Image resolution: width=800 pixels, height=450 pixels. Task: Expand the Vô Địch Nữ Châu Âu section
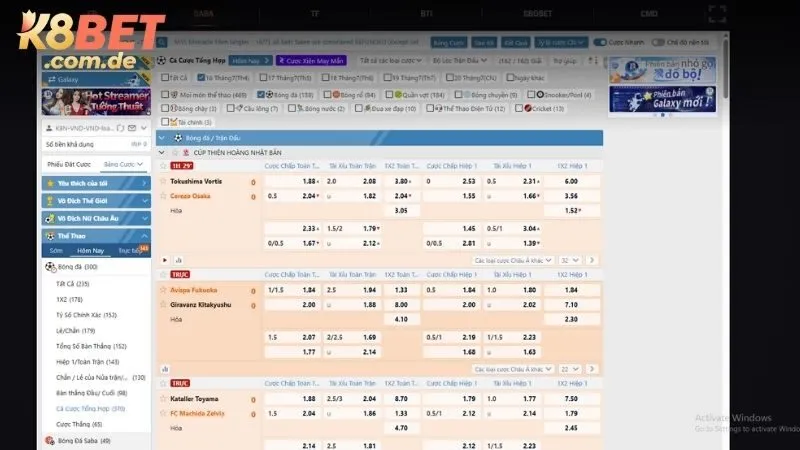tap(96, 218)
